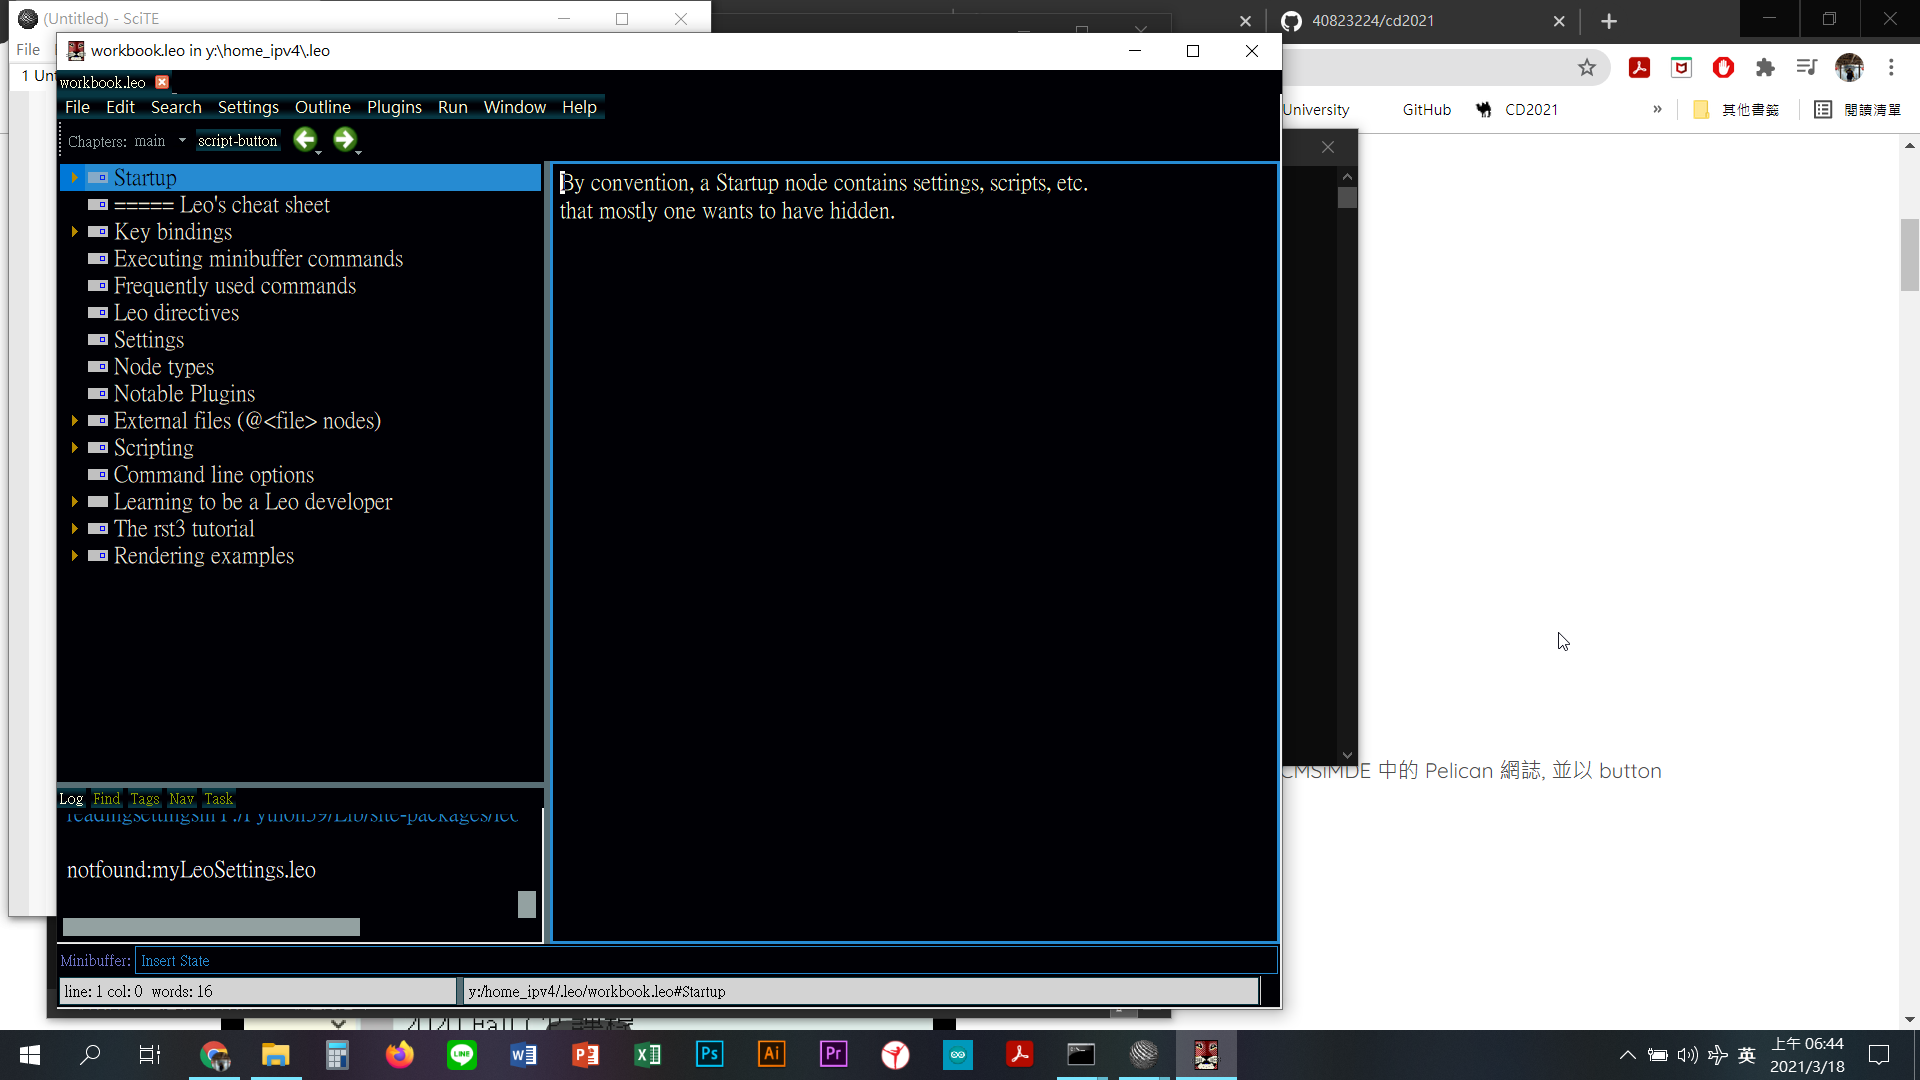
Task: Open the Help menu in Leo
Action: pyautogui.click(x=579, y=107)
